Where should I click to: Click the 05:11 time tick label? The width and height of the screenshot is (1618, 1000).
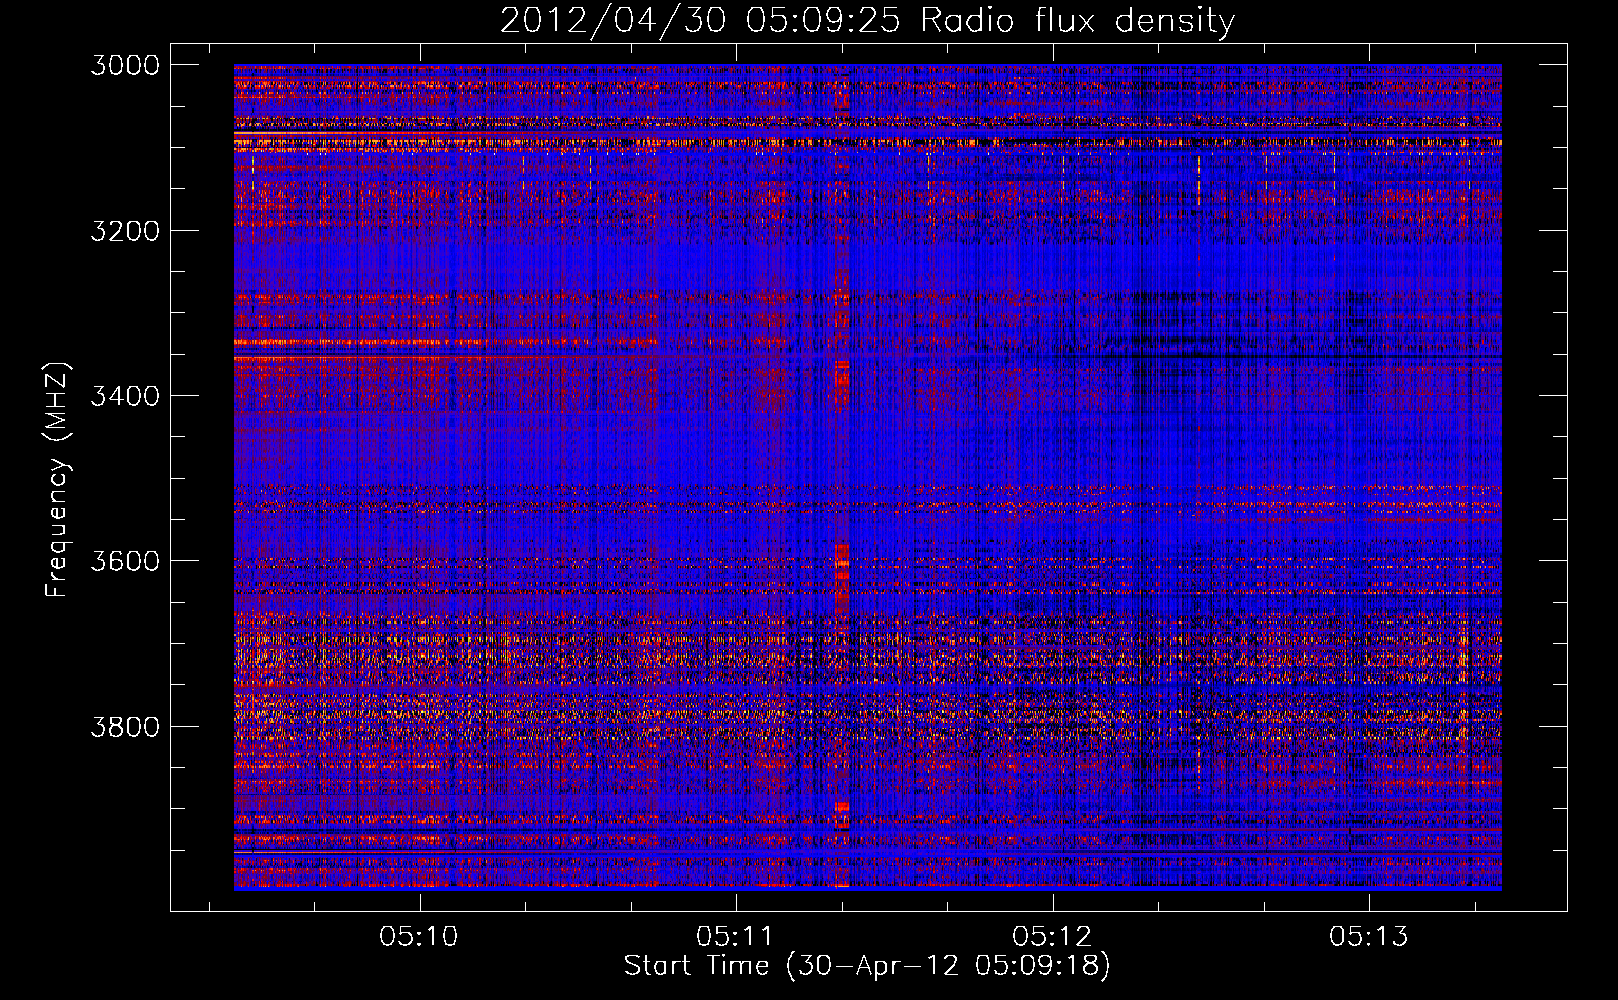click(735, 936)
